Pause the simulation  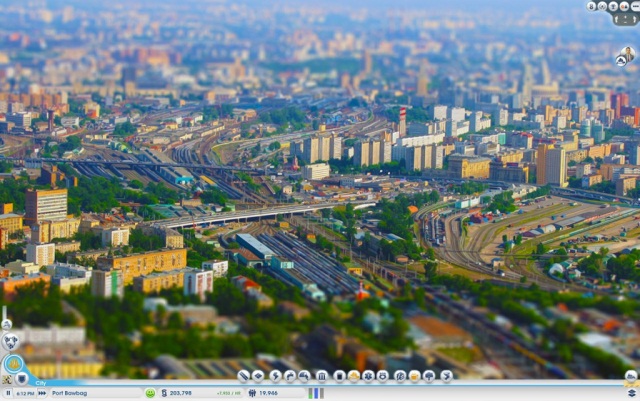pos(8,393)
